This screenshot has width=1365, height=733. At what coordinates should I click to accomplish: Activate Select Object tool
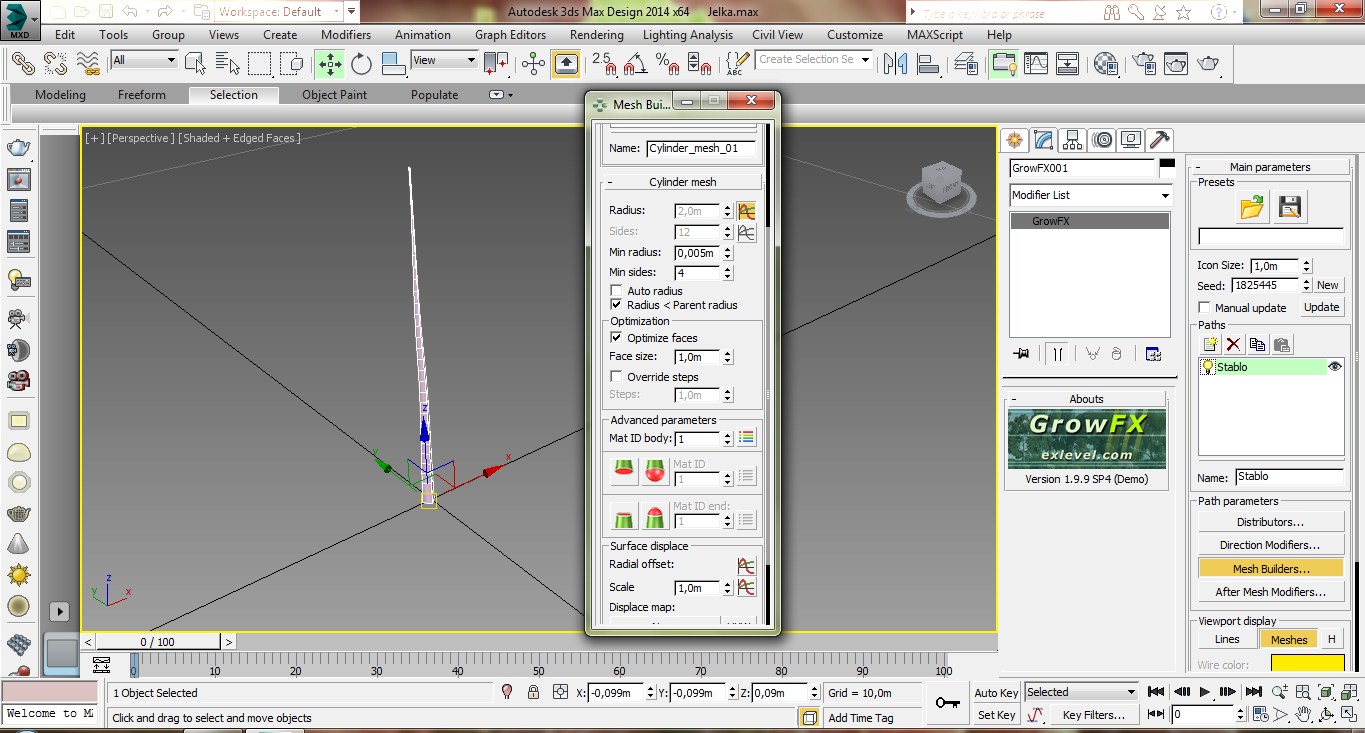(196, 64)
